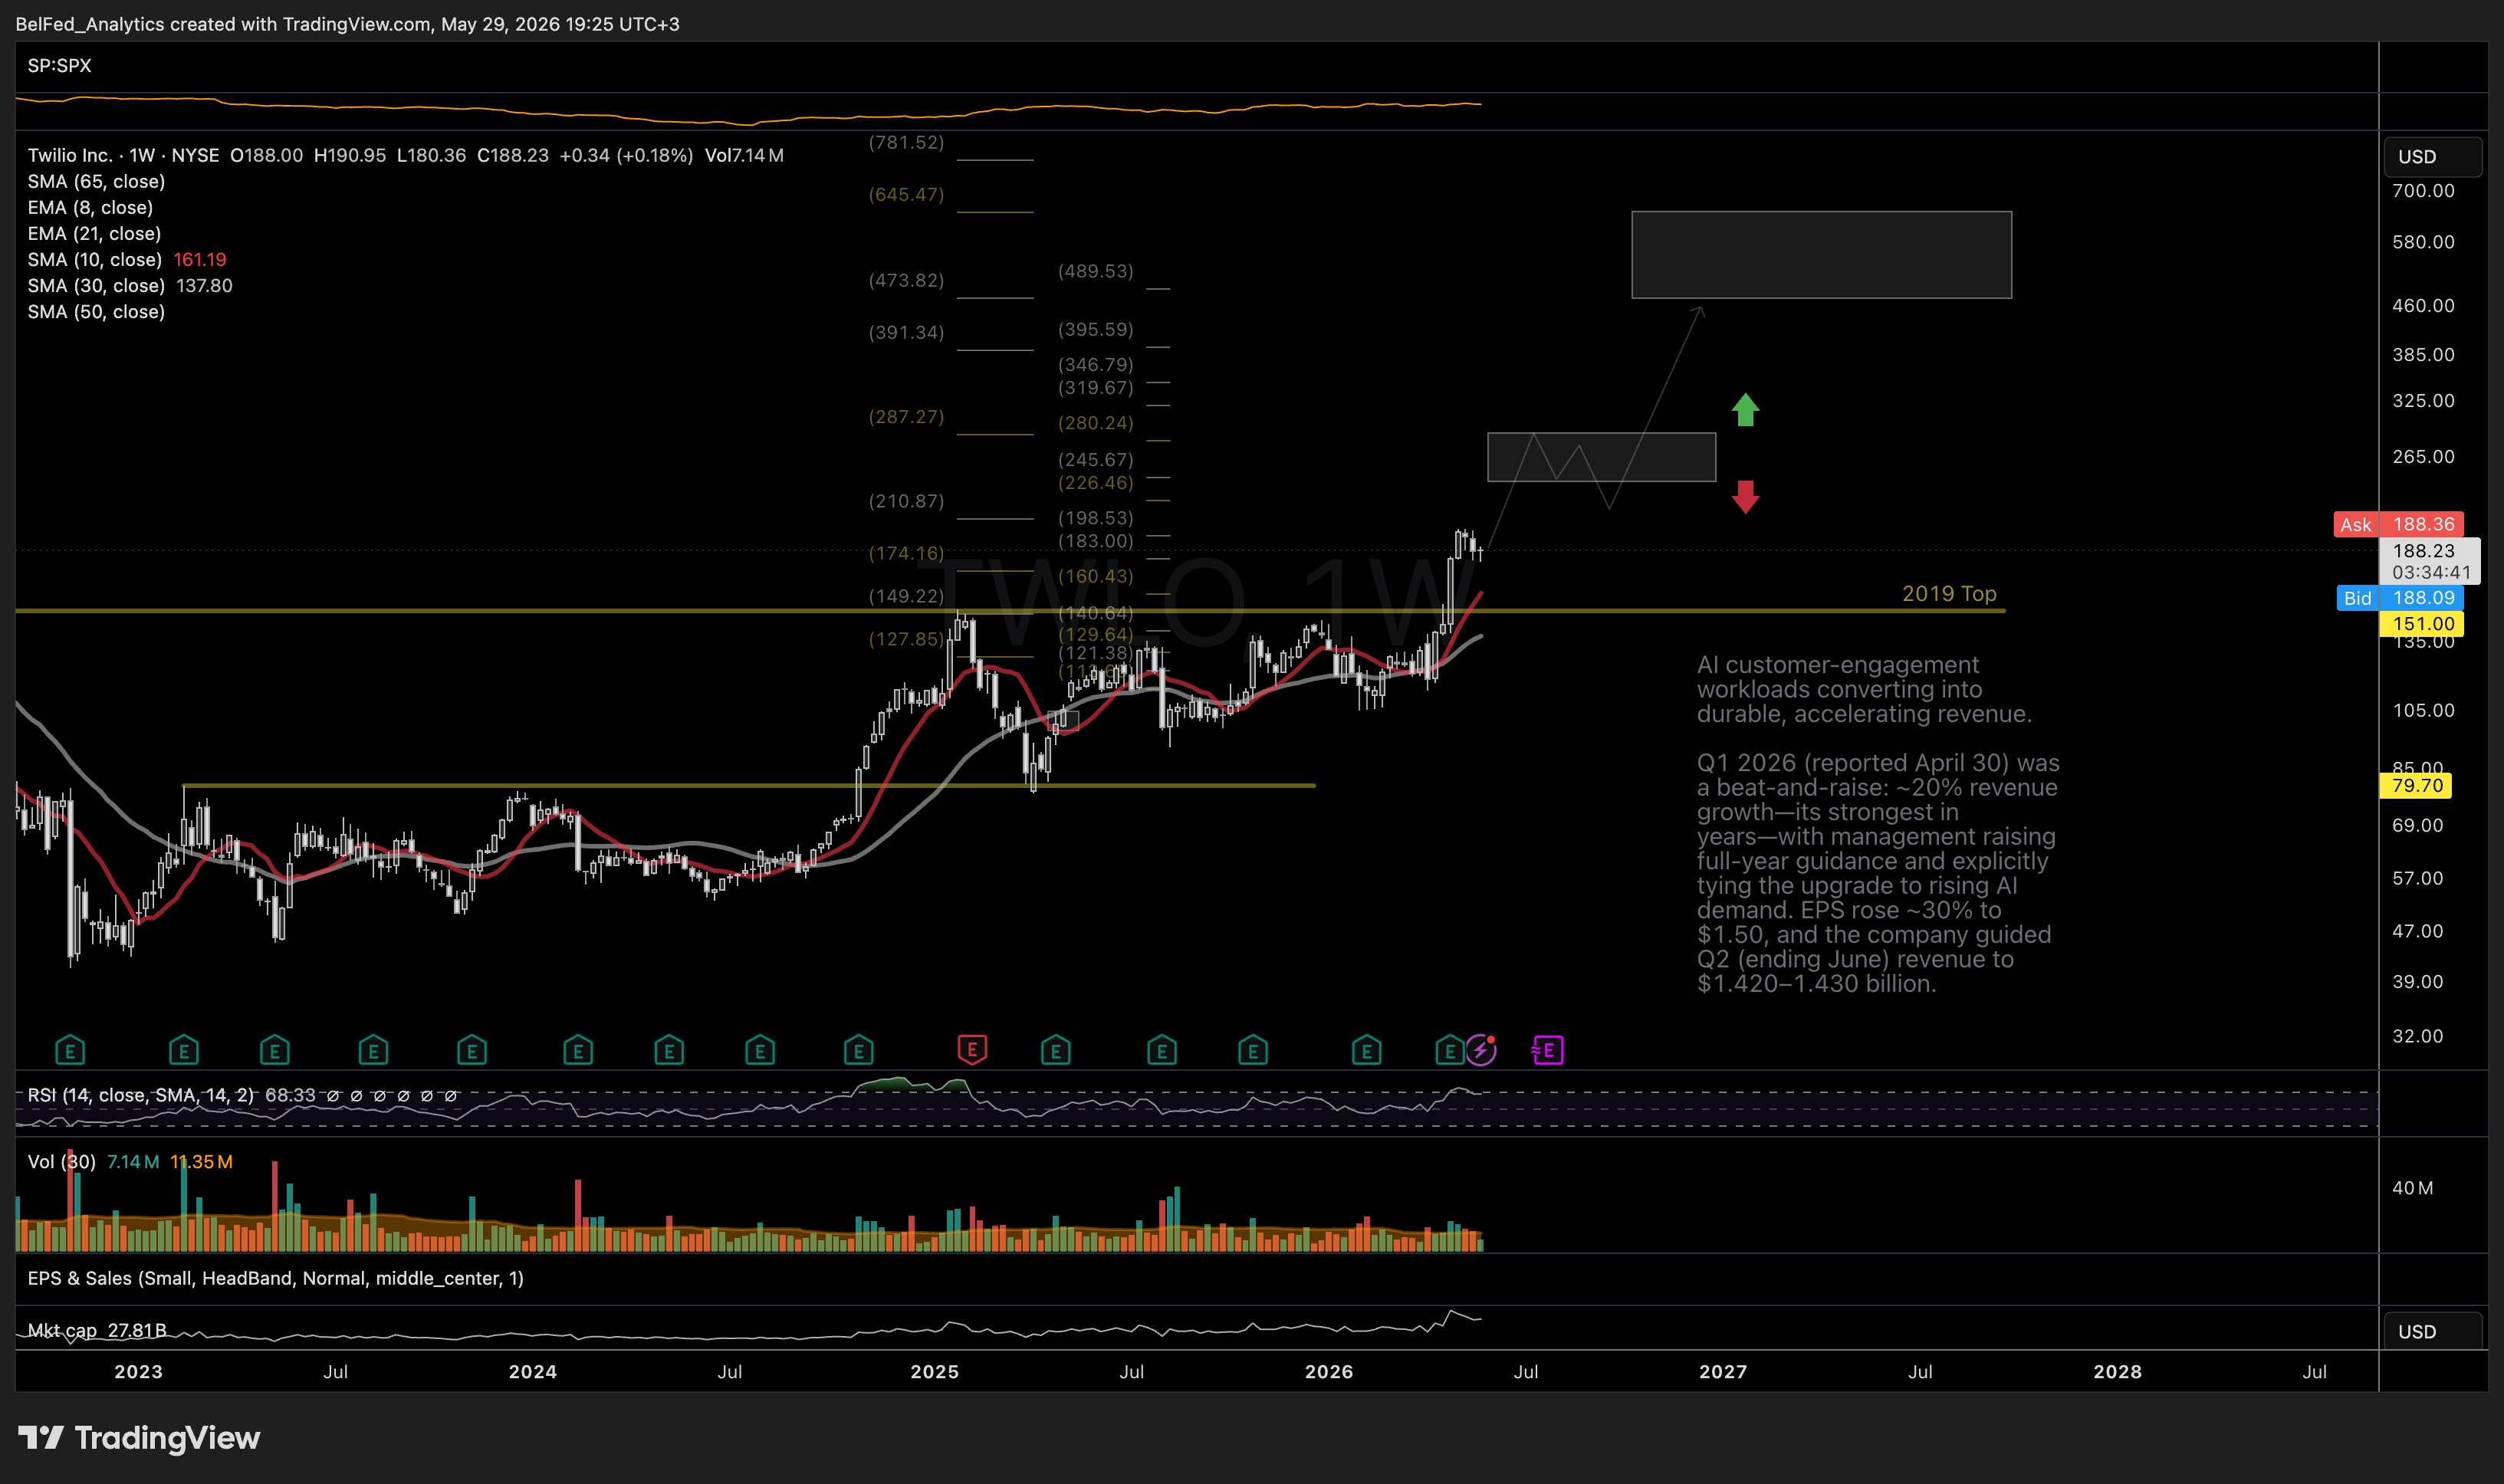Click the (287.27) Fibonacci level label
Screen dimensions: 2504x1484
pos(906,416)
